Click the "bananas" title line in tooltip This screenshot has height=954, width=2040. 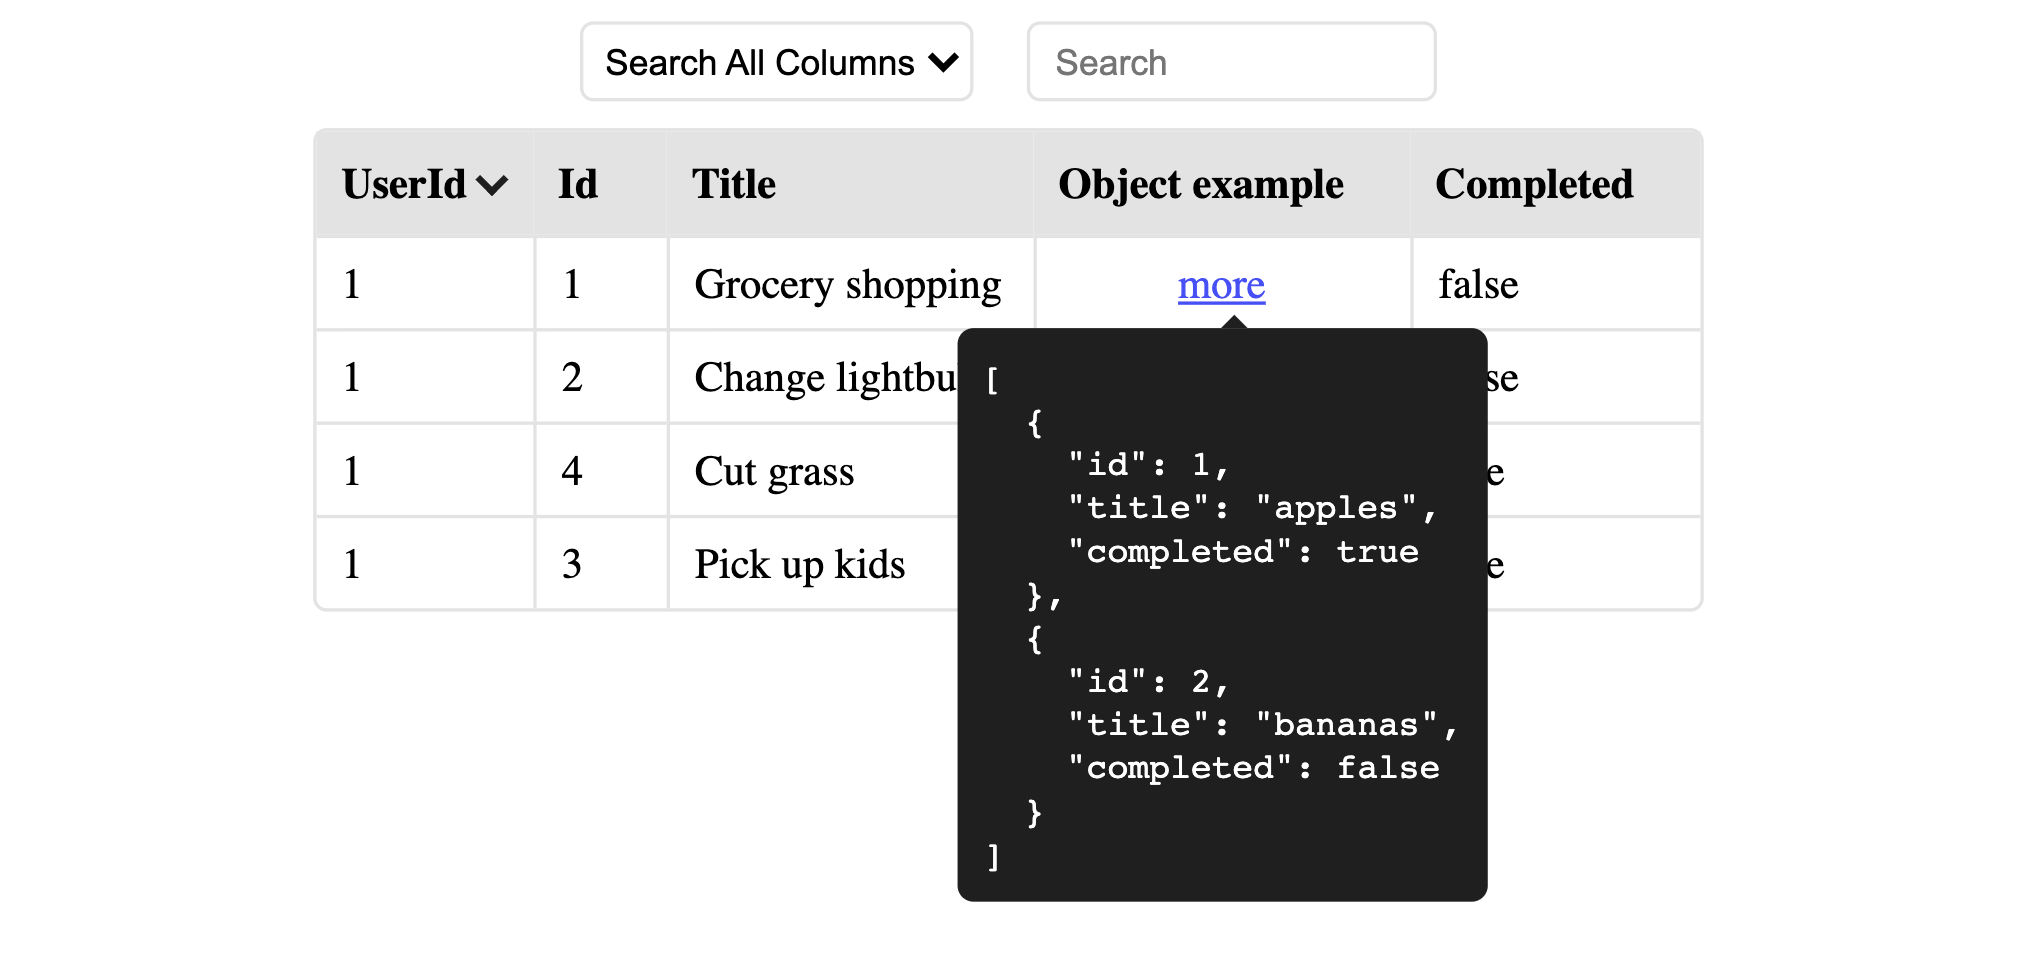[x=1262, y=724]
